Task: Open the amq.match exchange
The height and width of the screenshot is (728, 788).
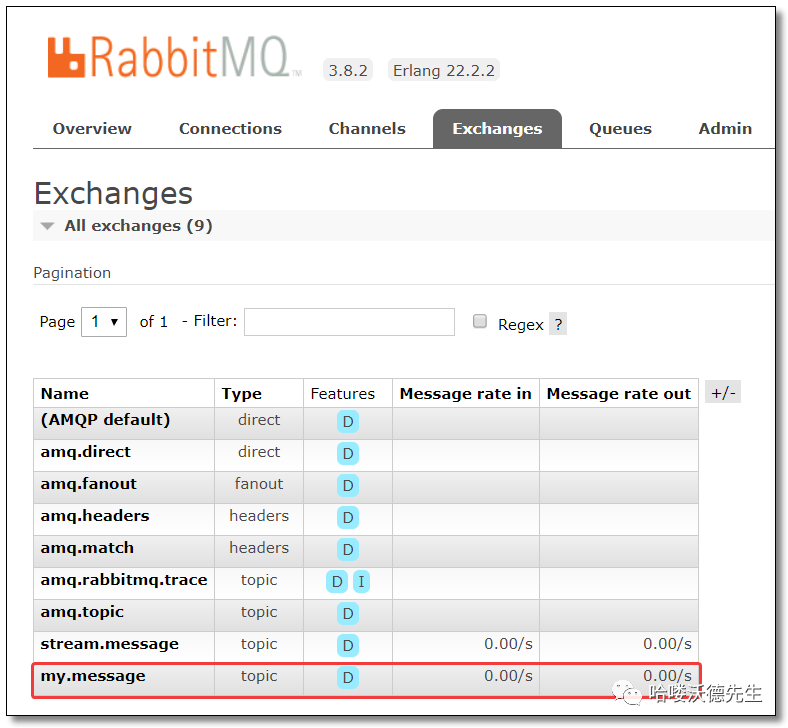Action: coord(87,548)
